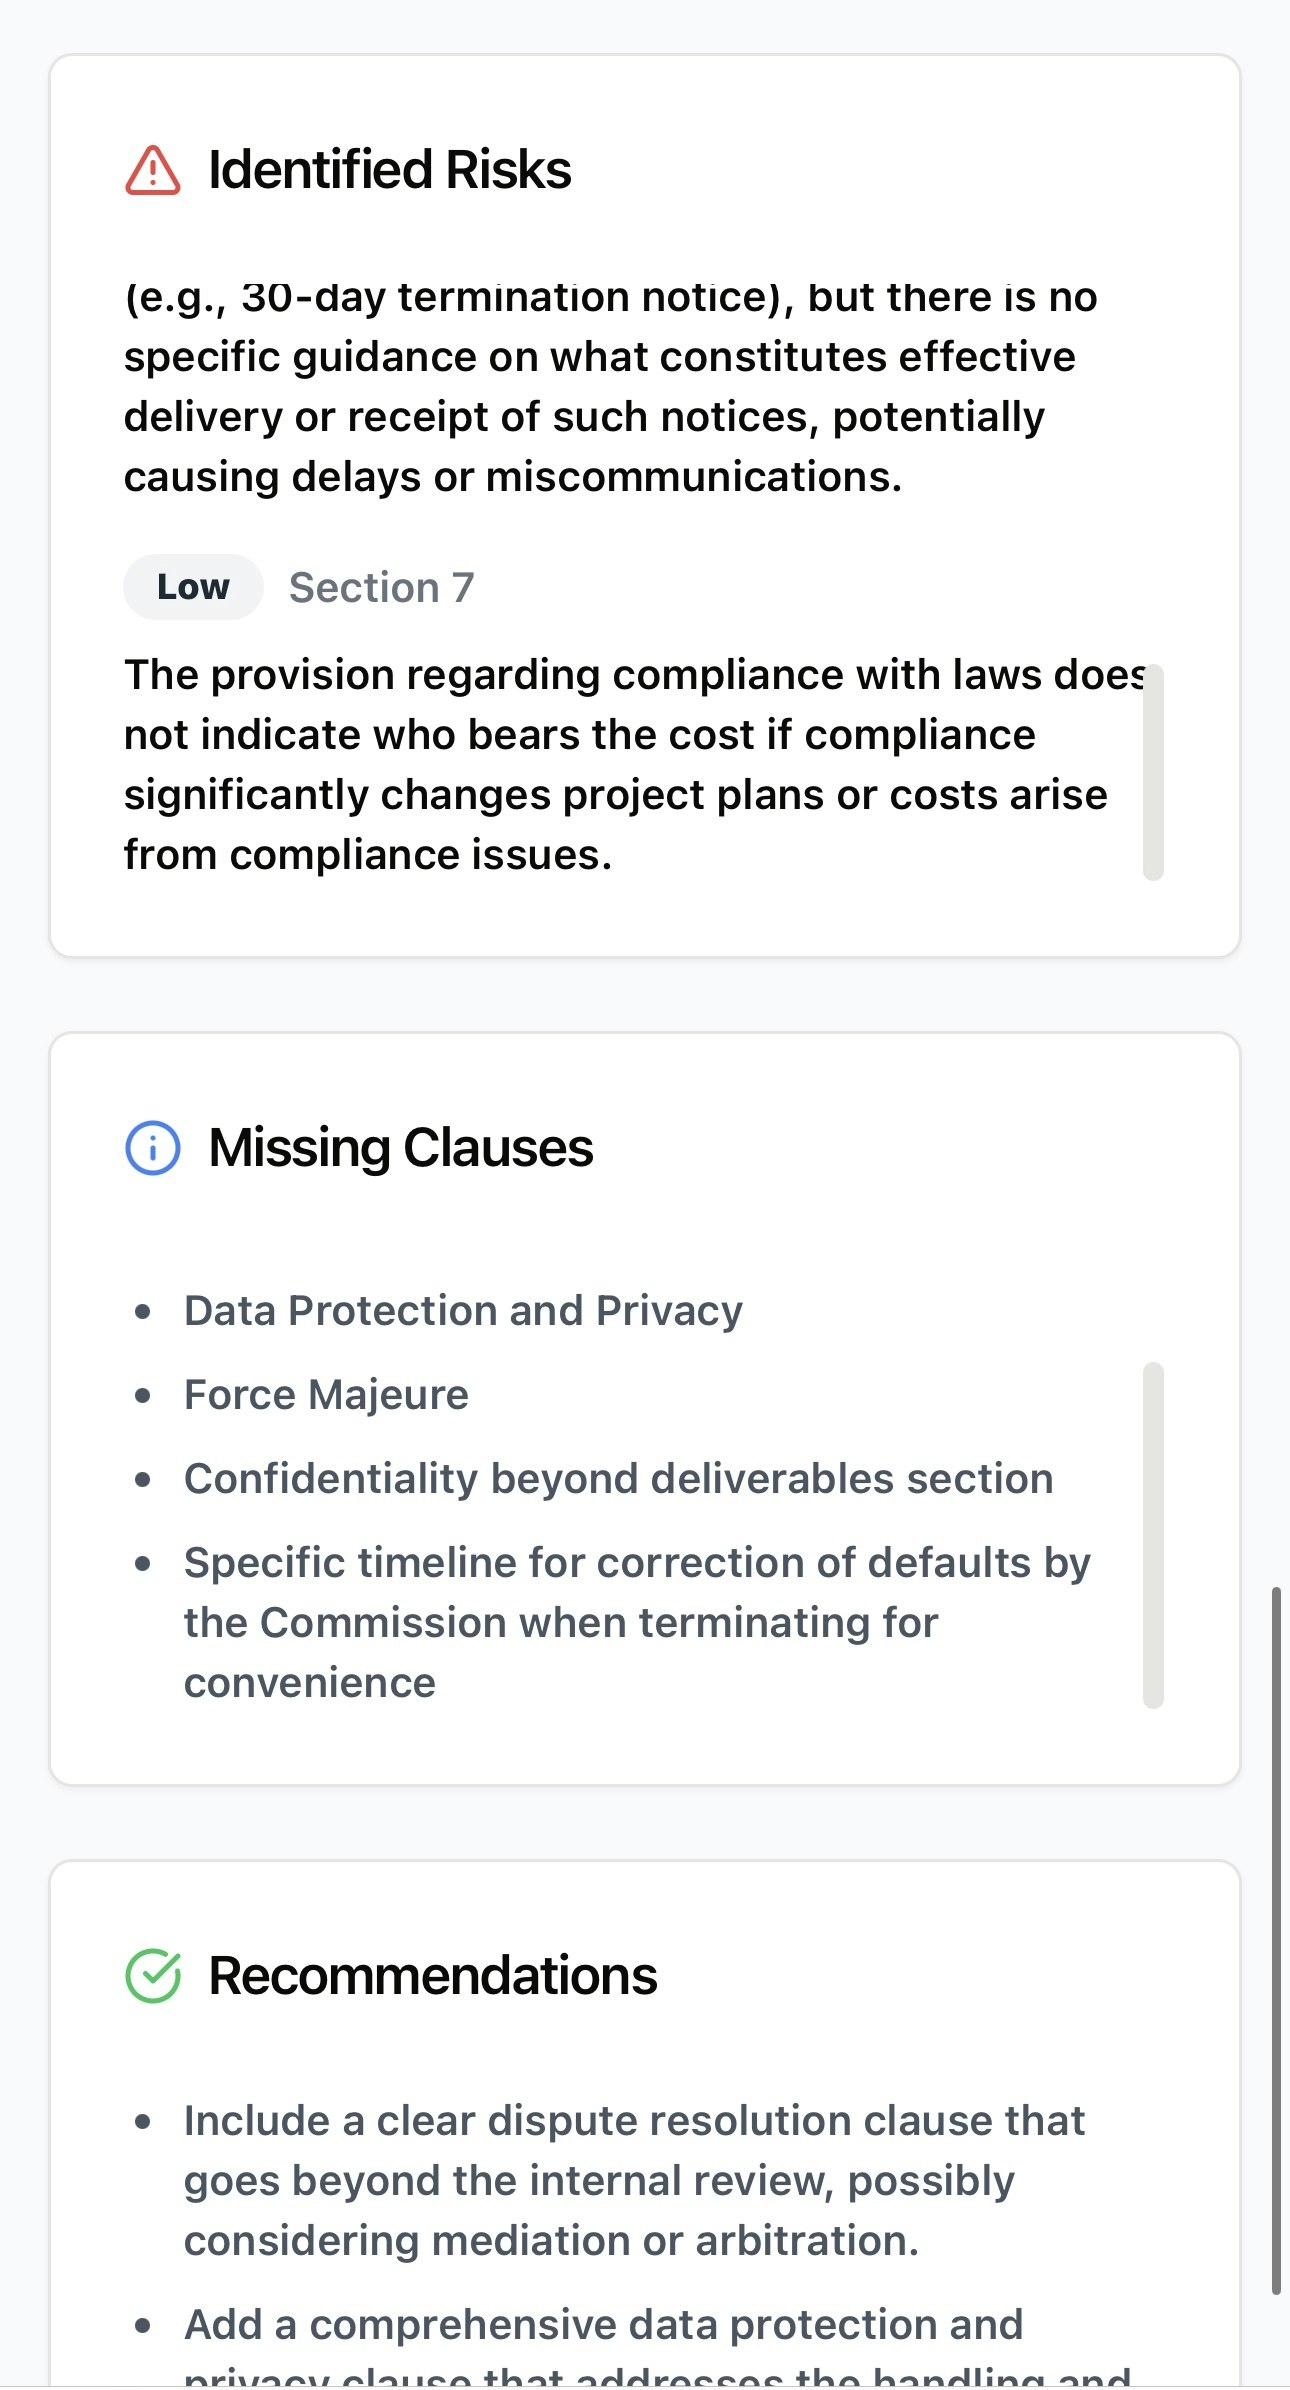Click the green checkmark Recommendations icon

click(153, 1976)
